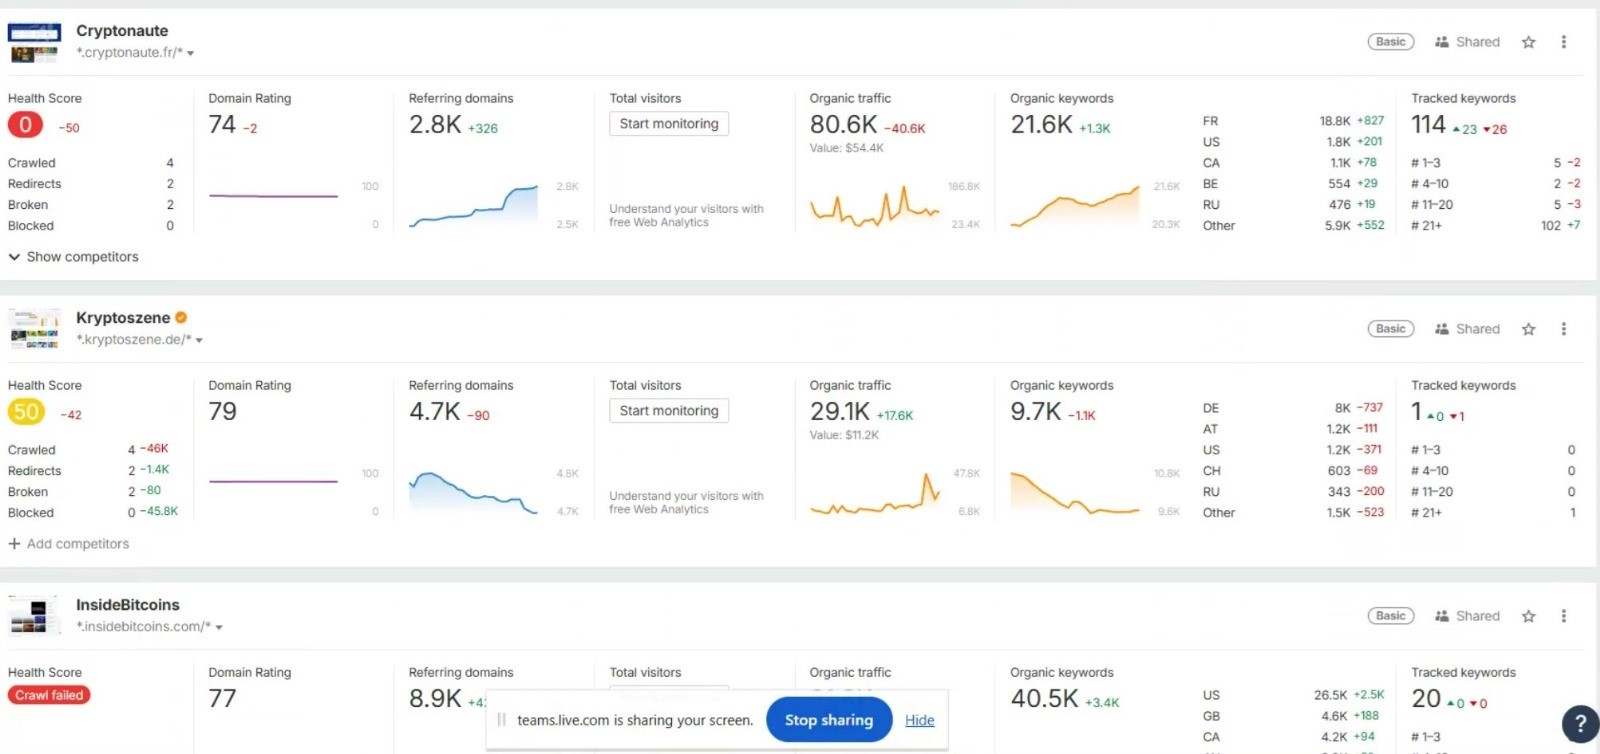Open the *.insidebitcoins.com/* scope dropdown
1600x754 pixels.
tap(149, 627)
